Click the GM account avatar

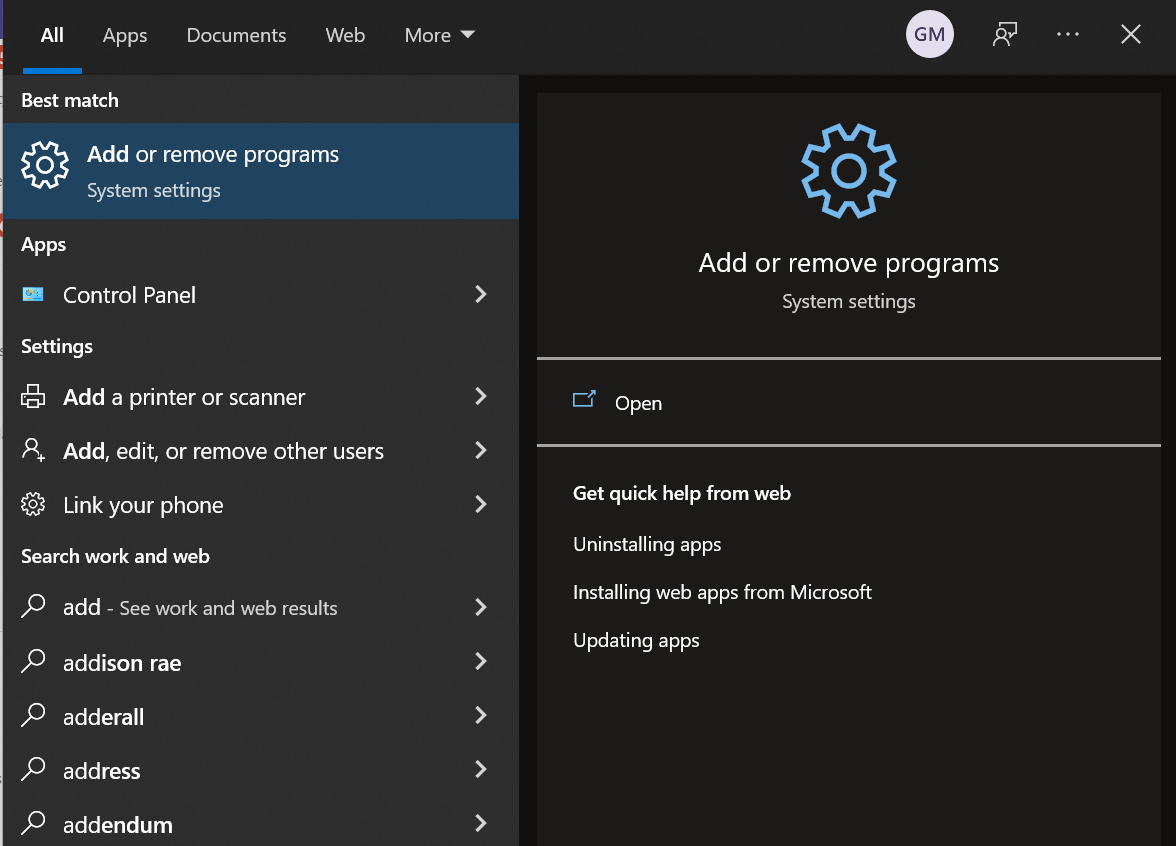[x=929, y=34]
